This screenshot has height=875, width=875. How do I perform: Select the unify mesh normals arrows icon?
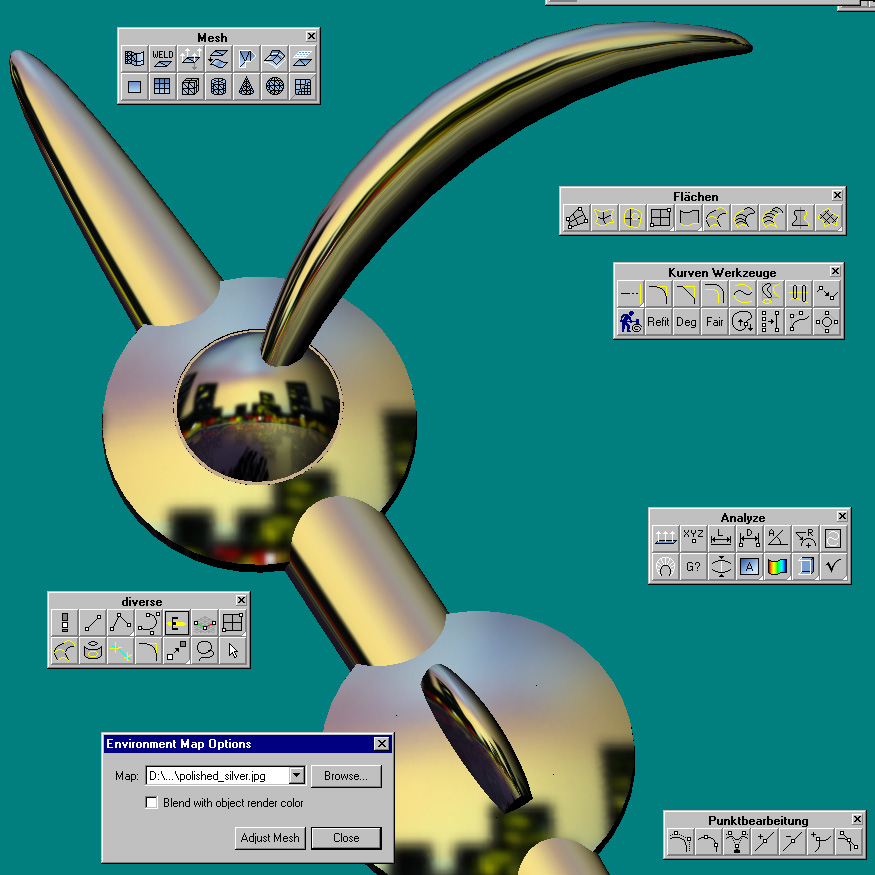190,58
